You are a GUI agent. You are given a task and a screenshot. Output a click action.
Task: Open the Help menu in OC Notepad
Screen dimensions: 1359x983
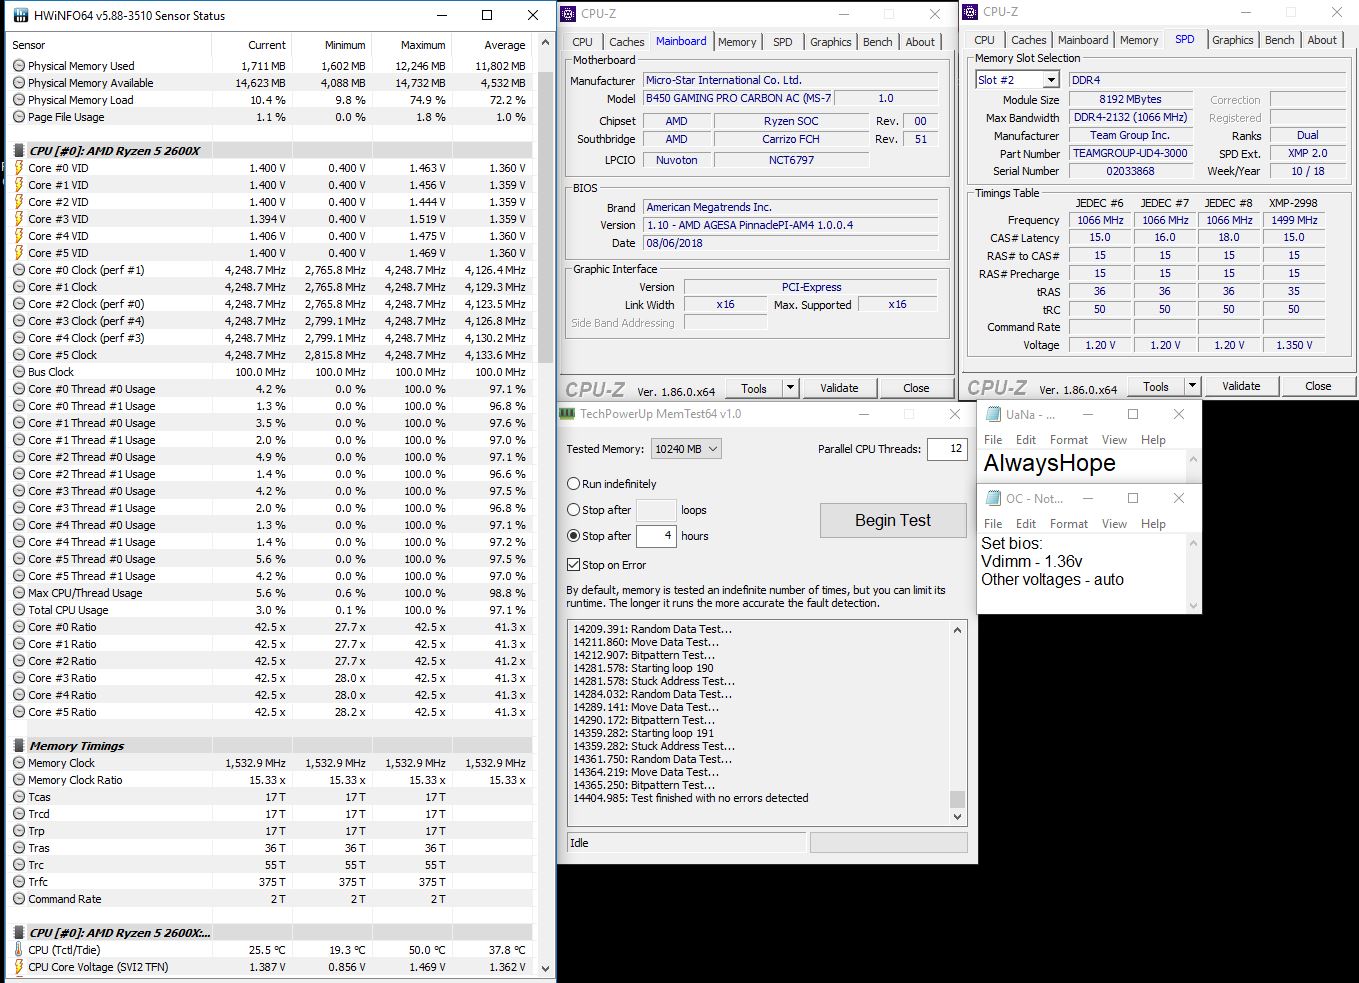point(1153,524)
